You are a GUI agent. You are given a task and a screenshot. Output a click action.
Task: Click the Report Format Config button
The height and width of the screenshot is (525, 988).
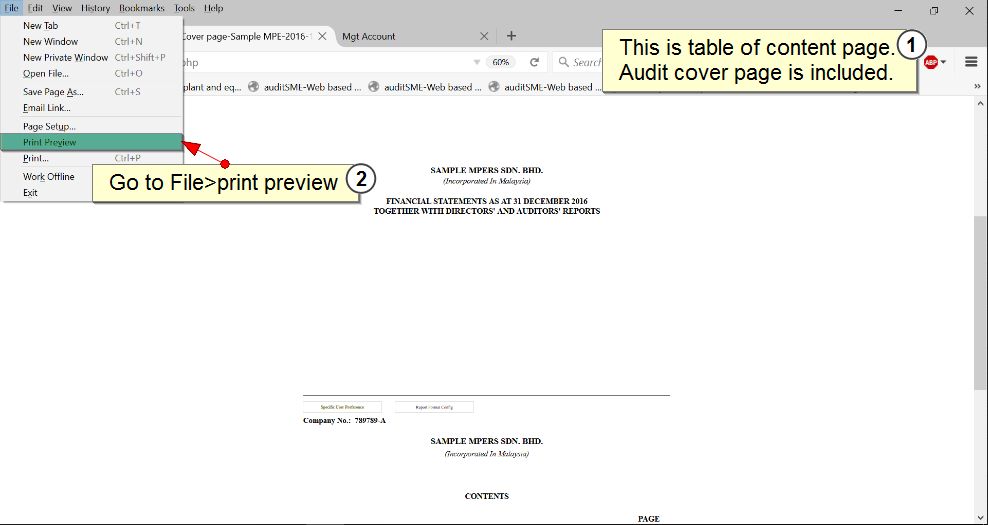coord(434,407)
